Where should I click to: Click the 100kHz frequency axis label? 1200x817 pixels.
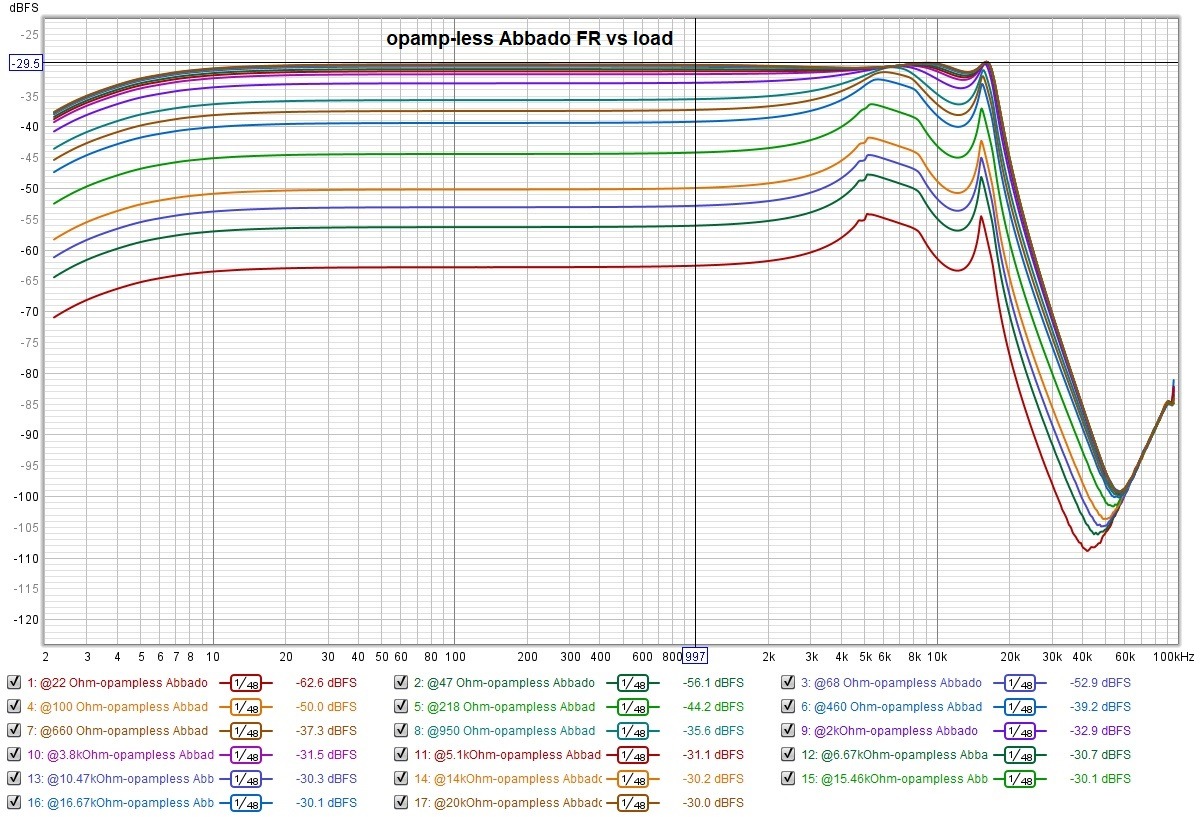coord(1172,657)
